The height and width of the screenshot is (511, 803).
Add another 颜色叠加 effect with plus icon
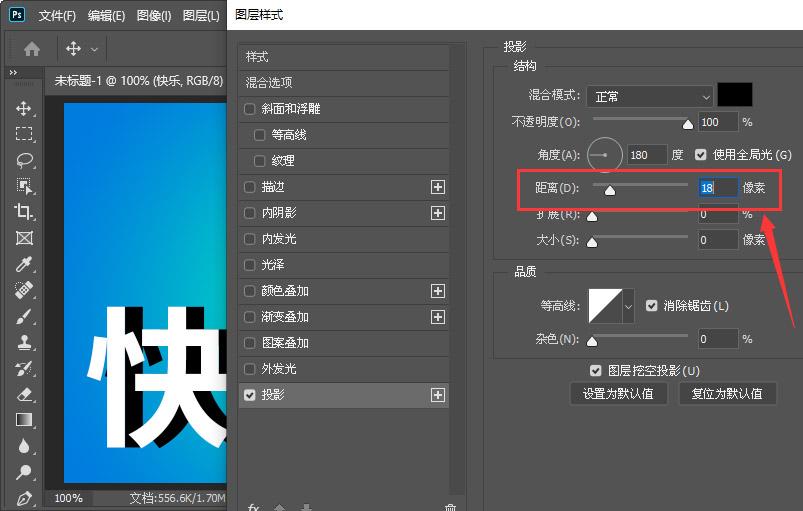coord(437,291)
